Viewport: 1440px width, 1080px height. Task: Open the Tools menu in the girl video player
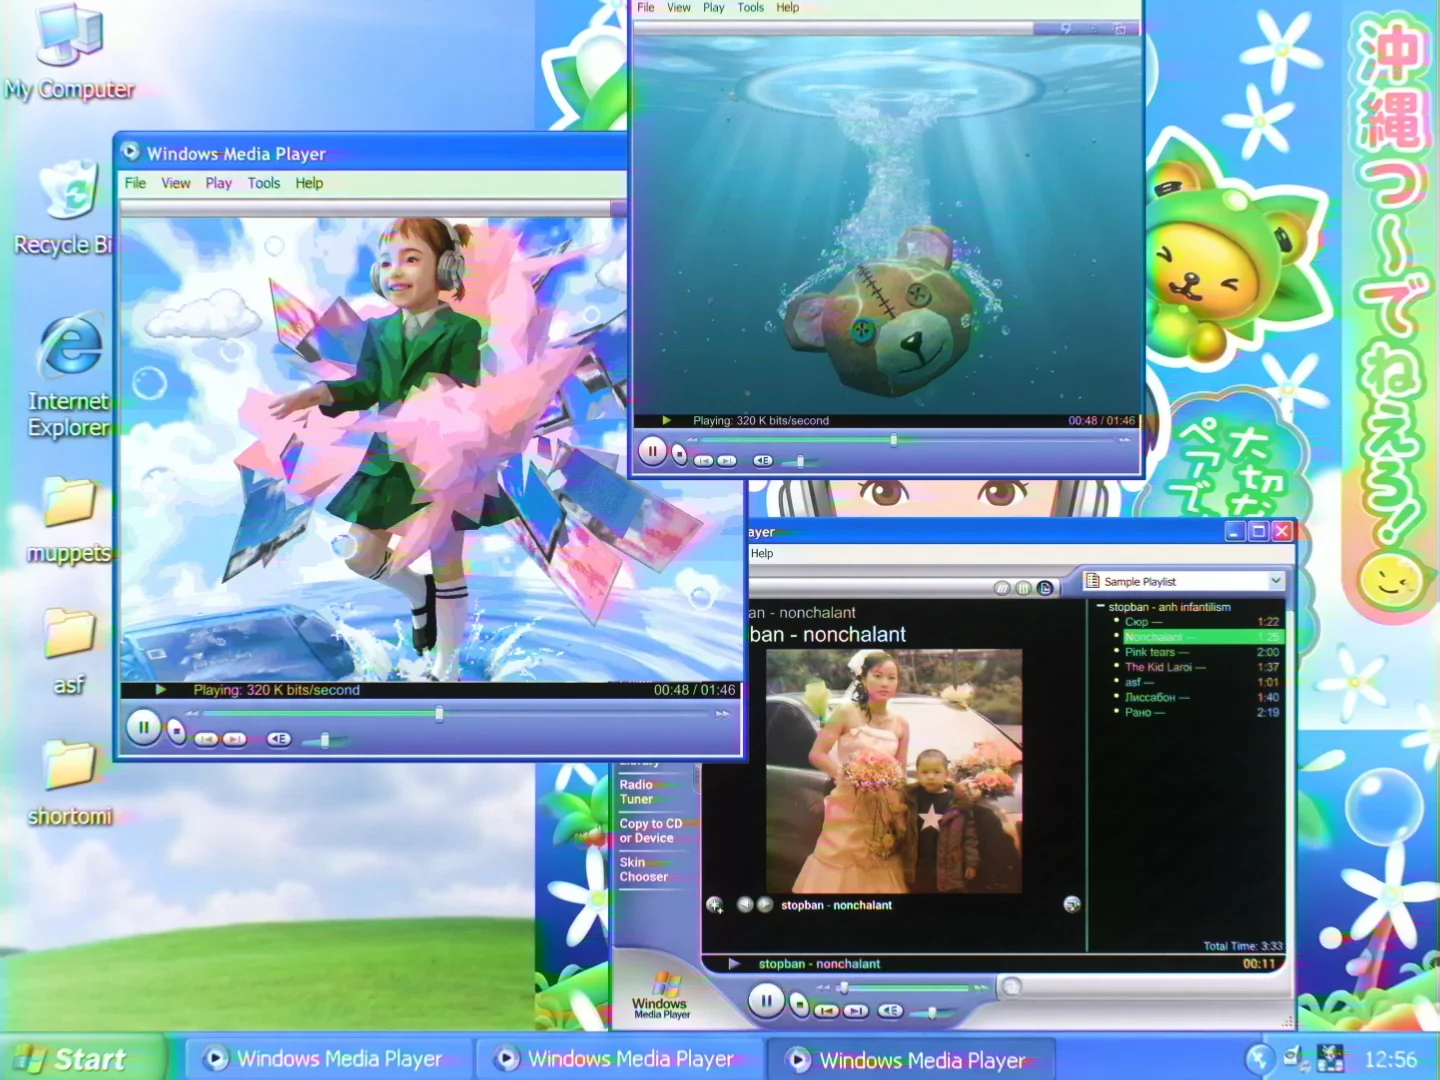264,183
